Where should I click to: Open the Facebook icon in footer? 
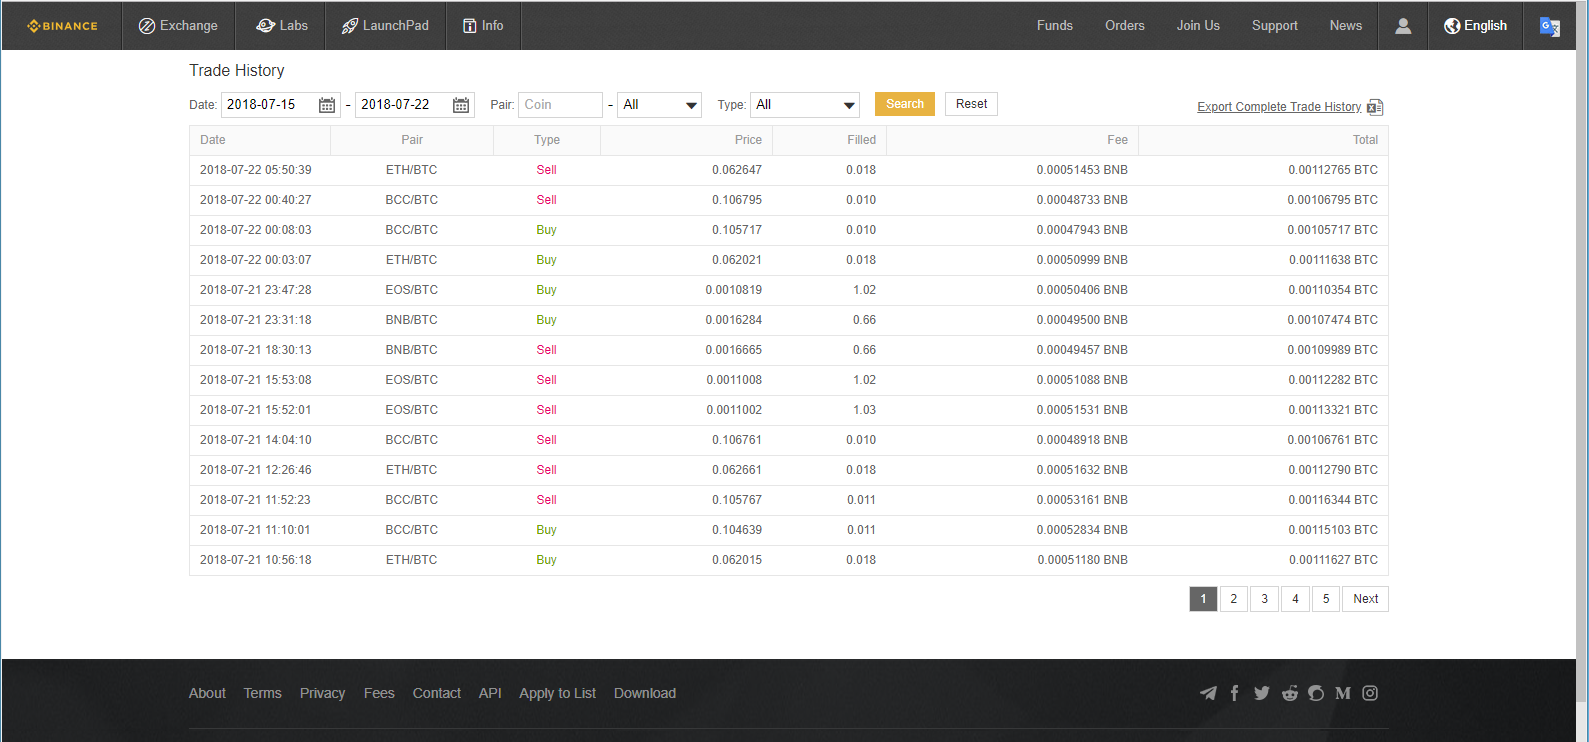[x=1235, y=693]
